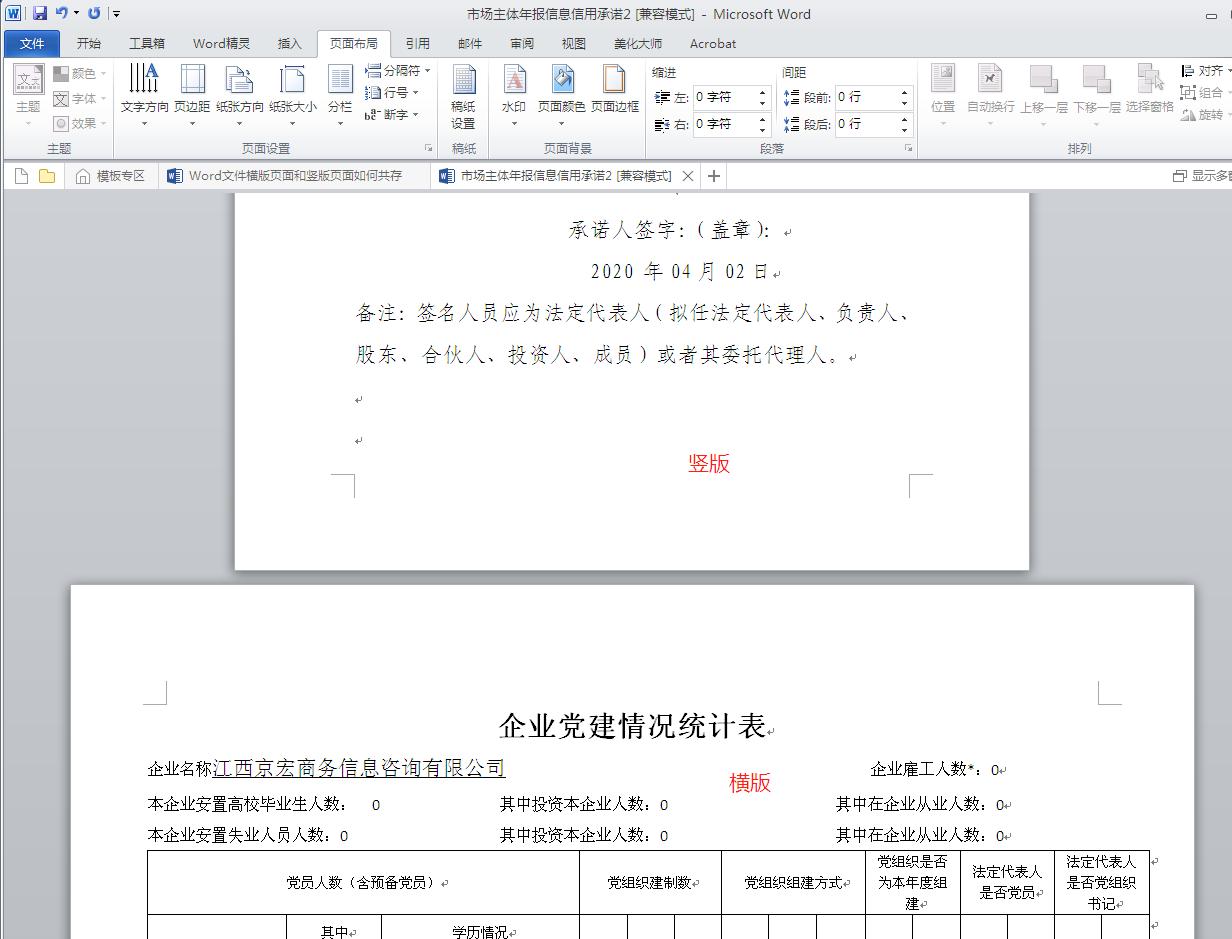Increase 段前 spacing with the up stepper
Viewport: 1232px width, 939px height.
click(x=904, y=92)
